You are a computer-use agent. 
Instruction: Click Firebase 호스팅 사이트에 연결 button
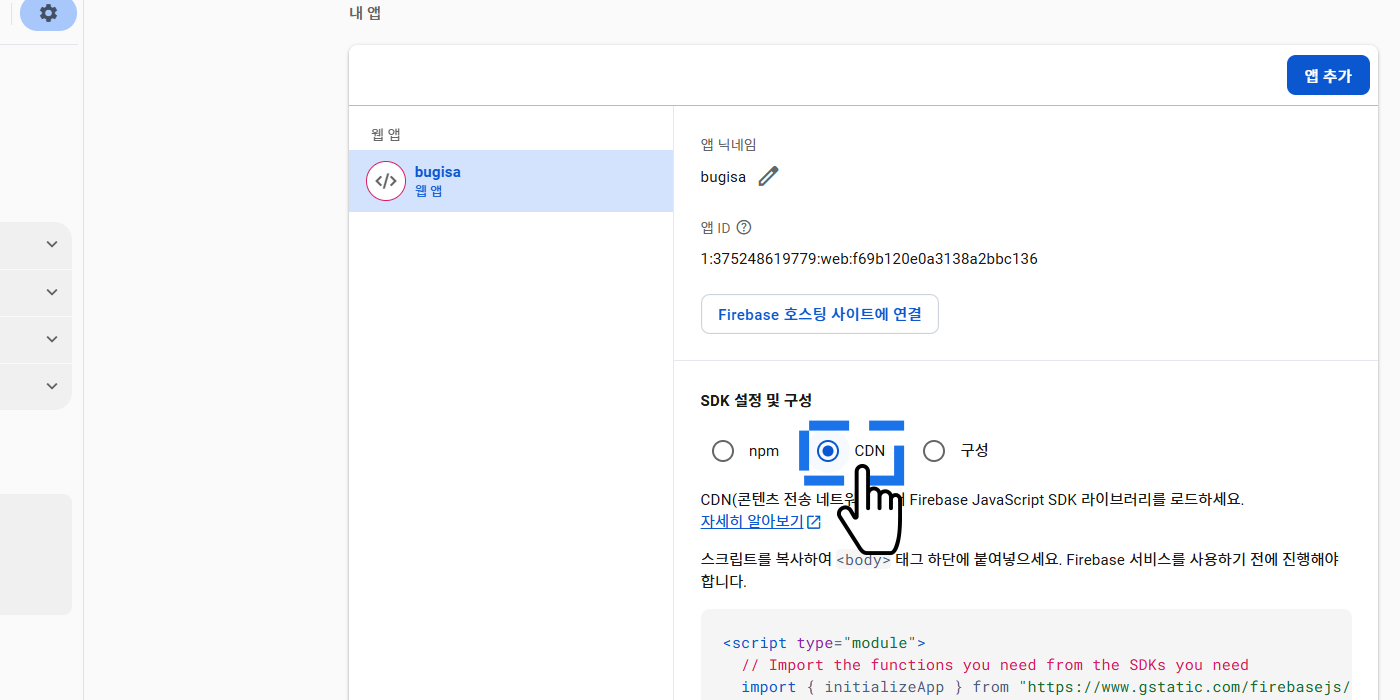click(820, 314)
